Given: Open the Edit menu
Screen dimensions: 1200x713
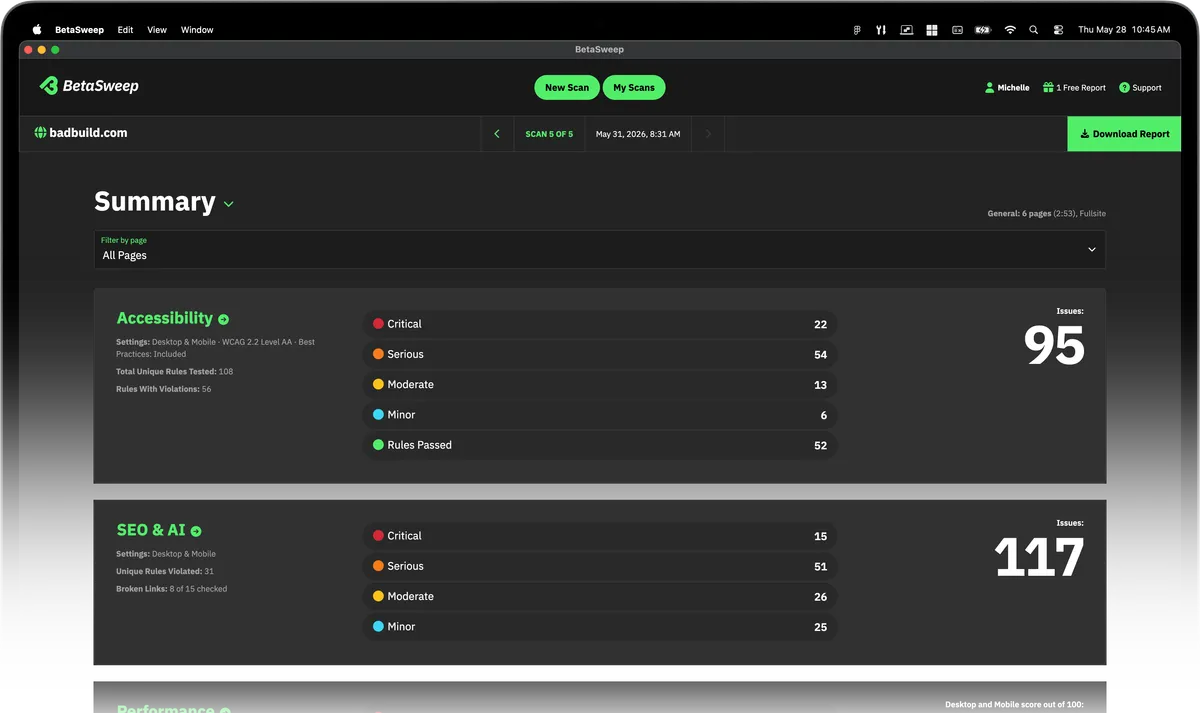Looking at the screenshot, I should pyautogui.click(x=125, y=30).
